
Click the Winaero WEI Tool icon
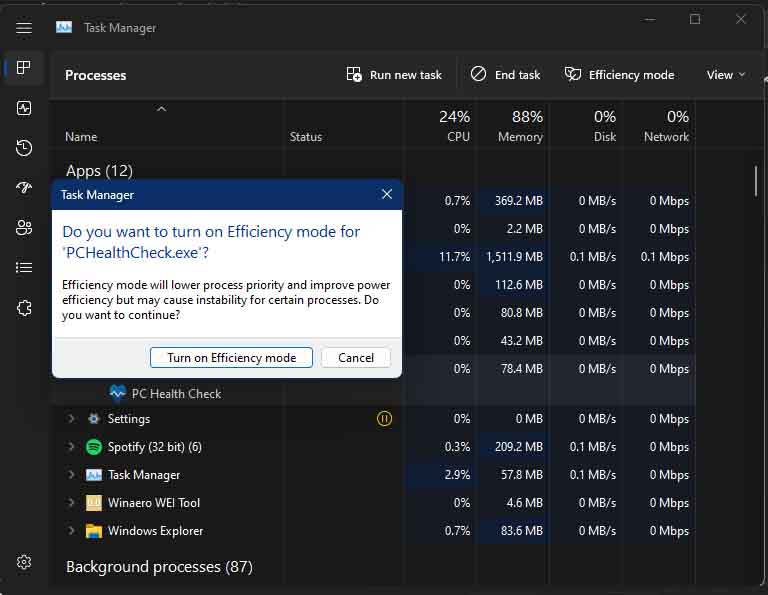(94, 503)
